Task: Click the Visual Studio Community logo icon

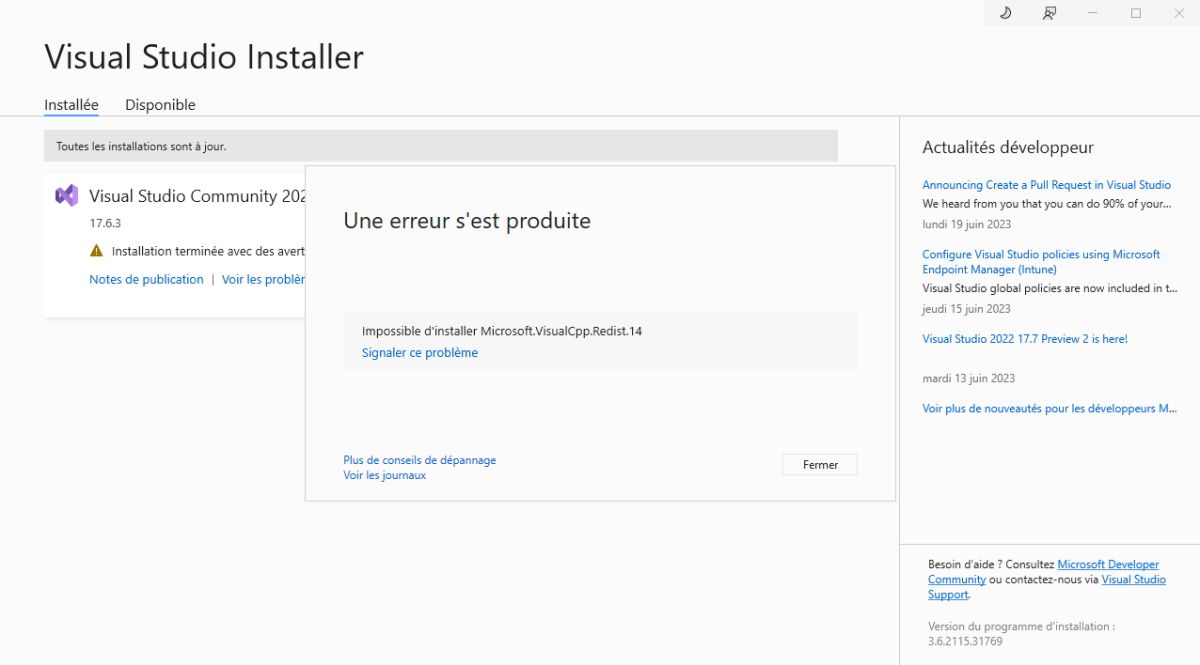Action: [67, 196]
